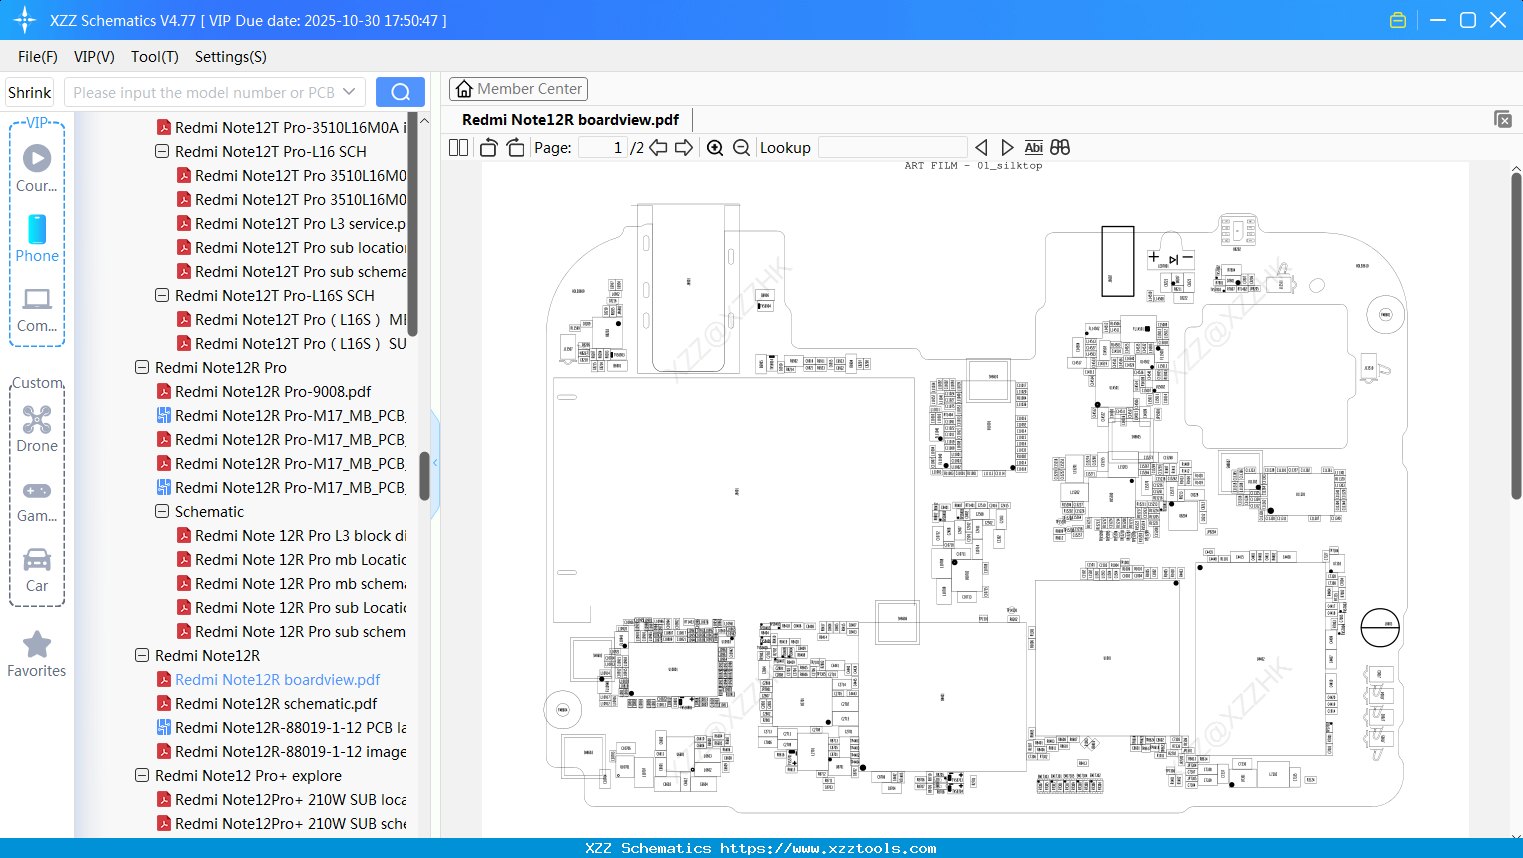
Task: Open the binoculars search tool
Action: 1059,147
